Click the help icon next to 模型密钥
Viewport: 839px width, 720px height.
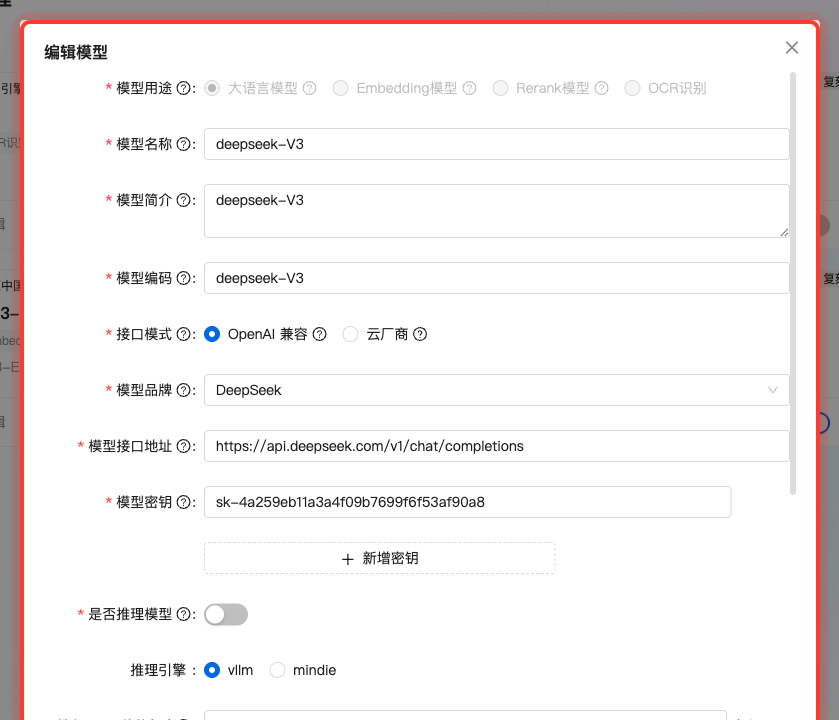[183, 502]
